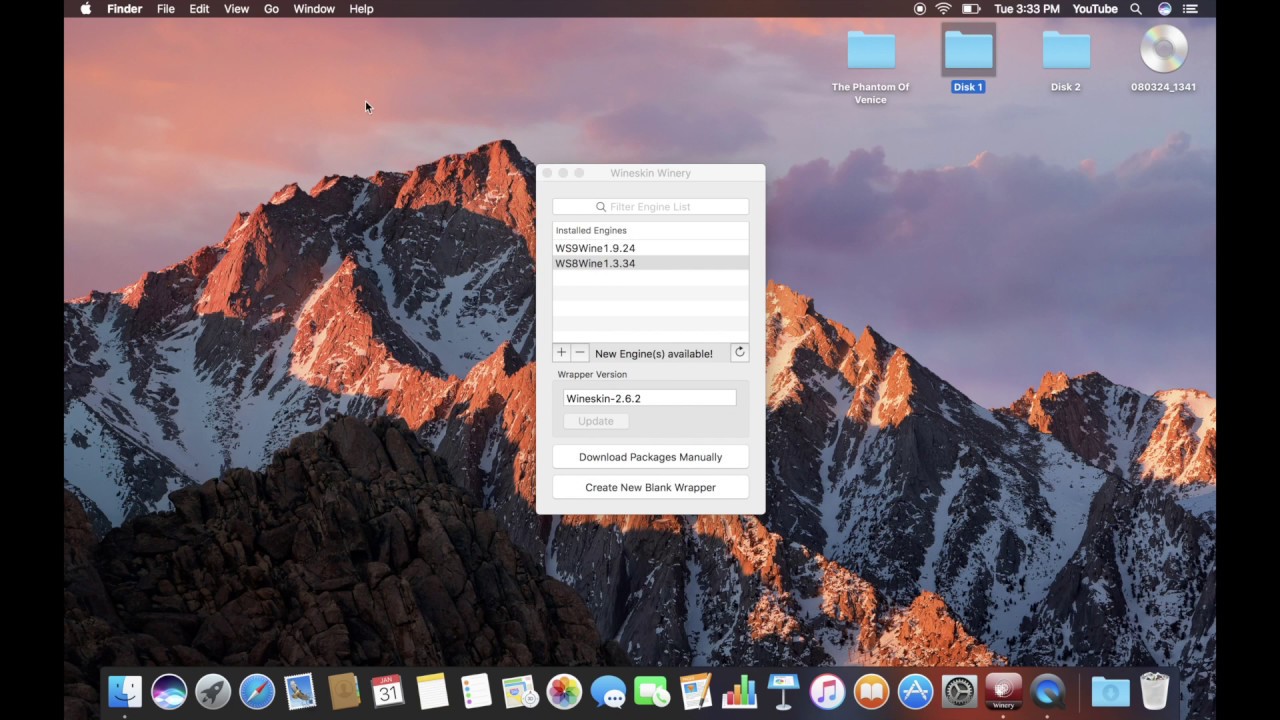Open the Edit menu
Image resolution: width=1280 pixels, height=720 pixels.
[x=199, y=9]
